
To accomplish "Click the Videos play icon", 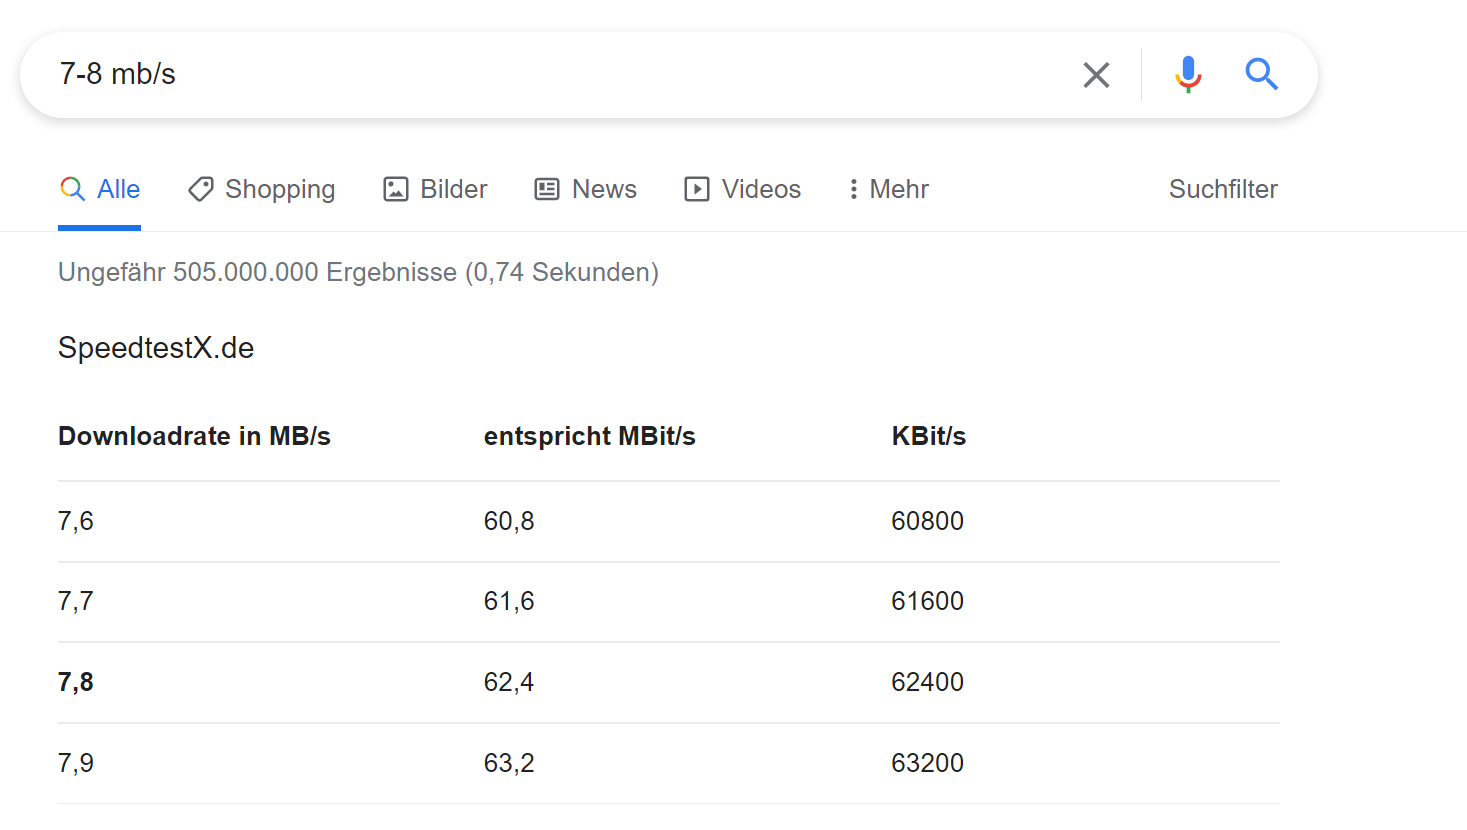I will pos(697,189).
